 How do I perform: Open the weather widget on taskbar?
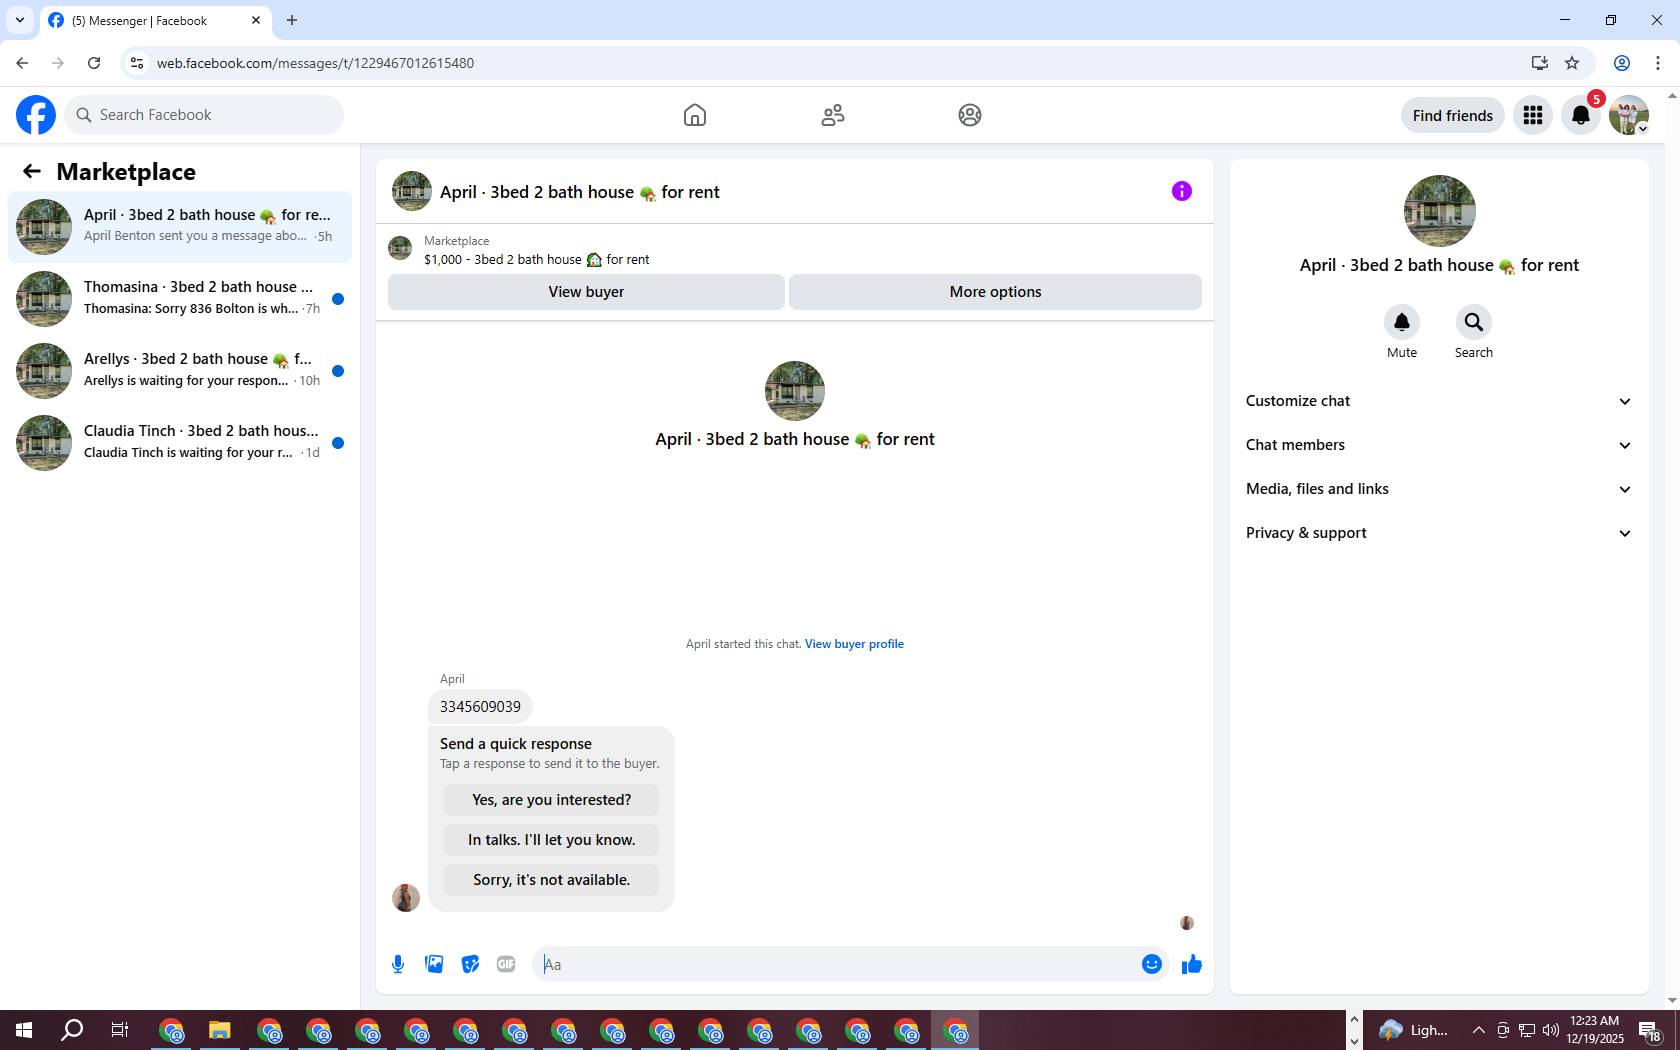[x=1414, y=1030]
